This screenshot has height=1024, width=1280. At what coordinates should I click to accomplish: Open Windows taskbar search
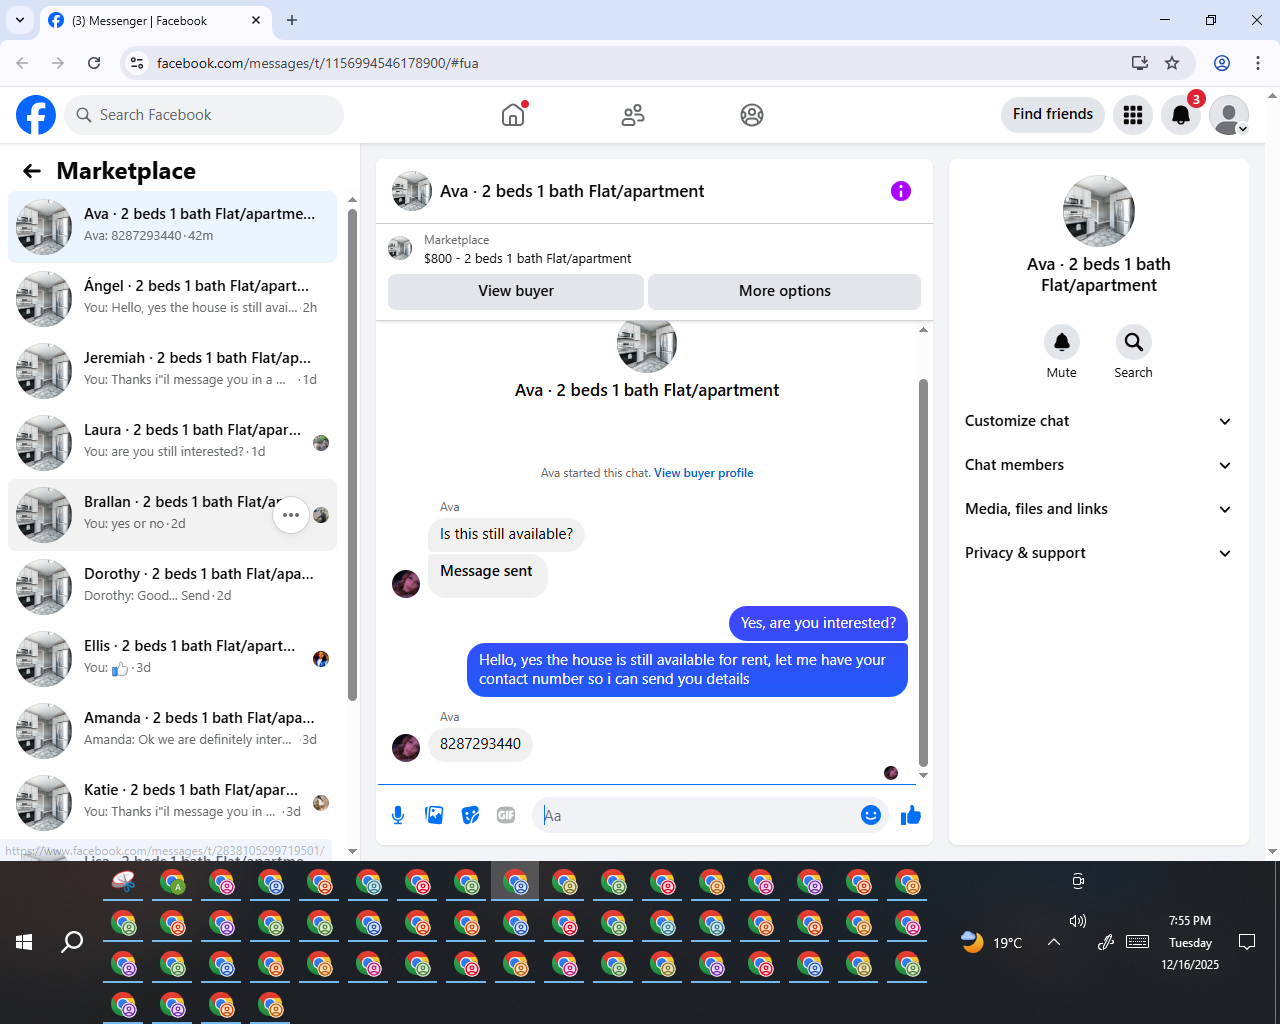click(72, 942)
